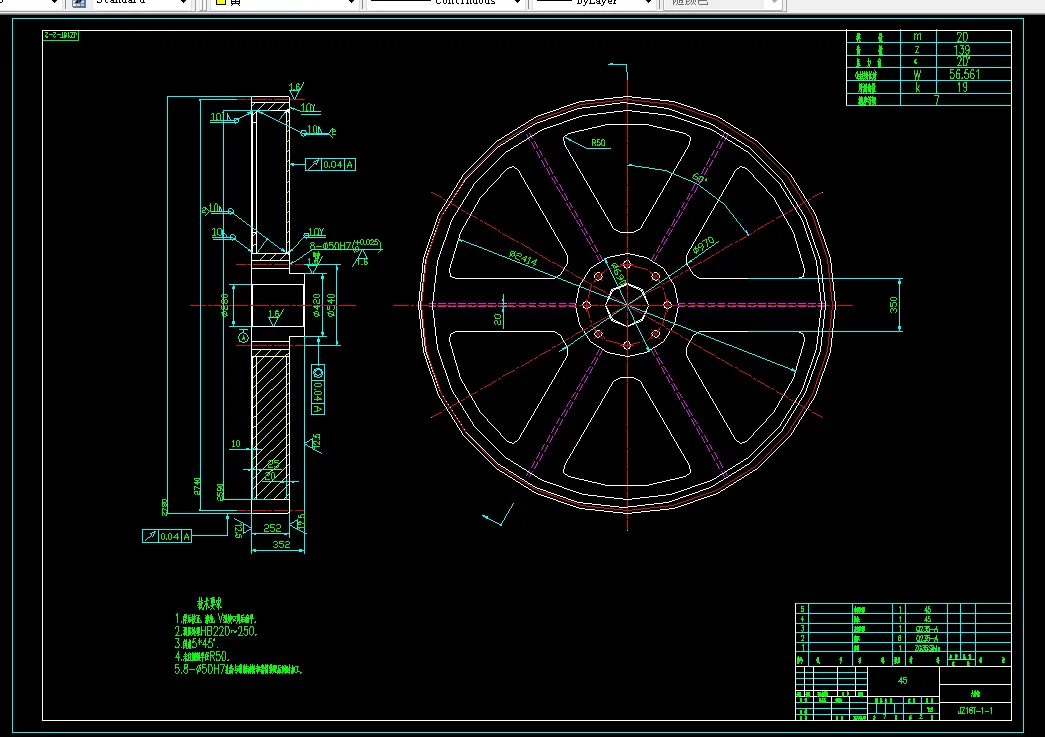Expand the ByLayer lineweight dropdown
The height and width of the screenshot is (737, 1045).
645,3
